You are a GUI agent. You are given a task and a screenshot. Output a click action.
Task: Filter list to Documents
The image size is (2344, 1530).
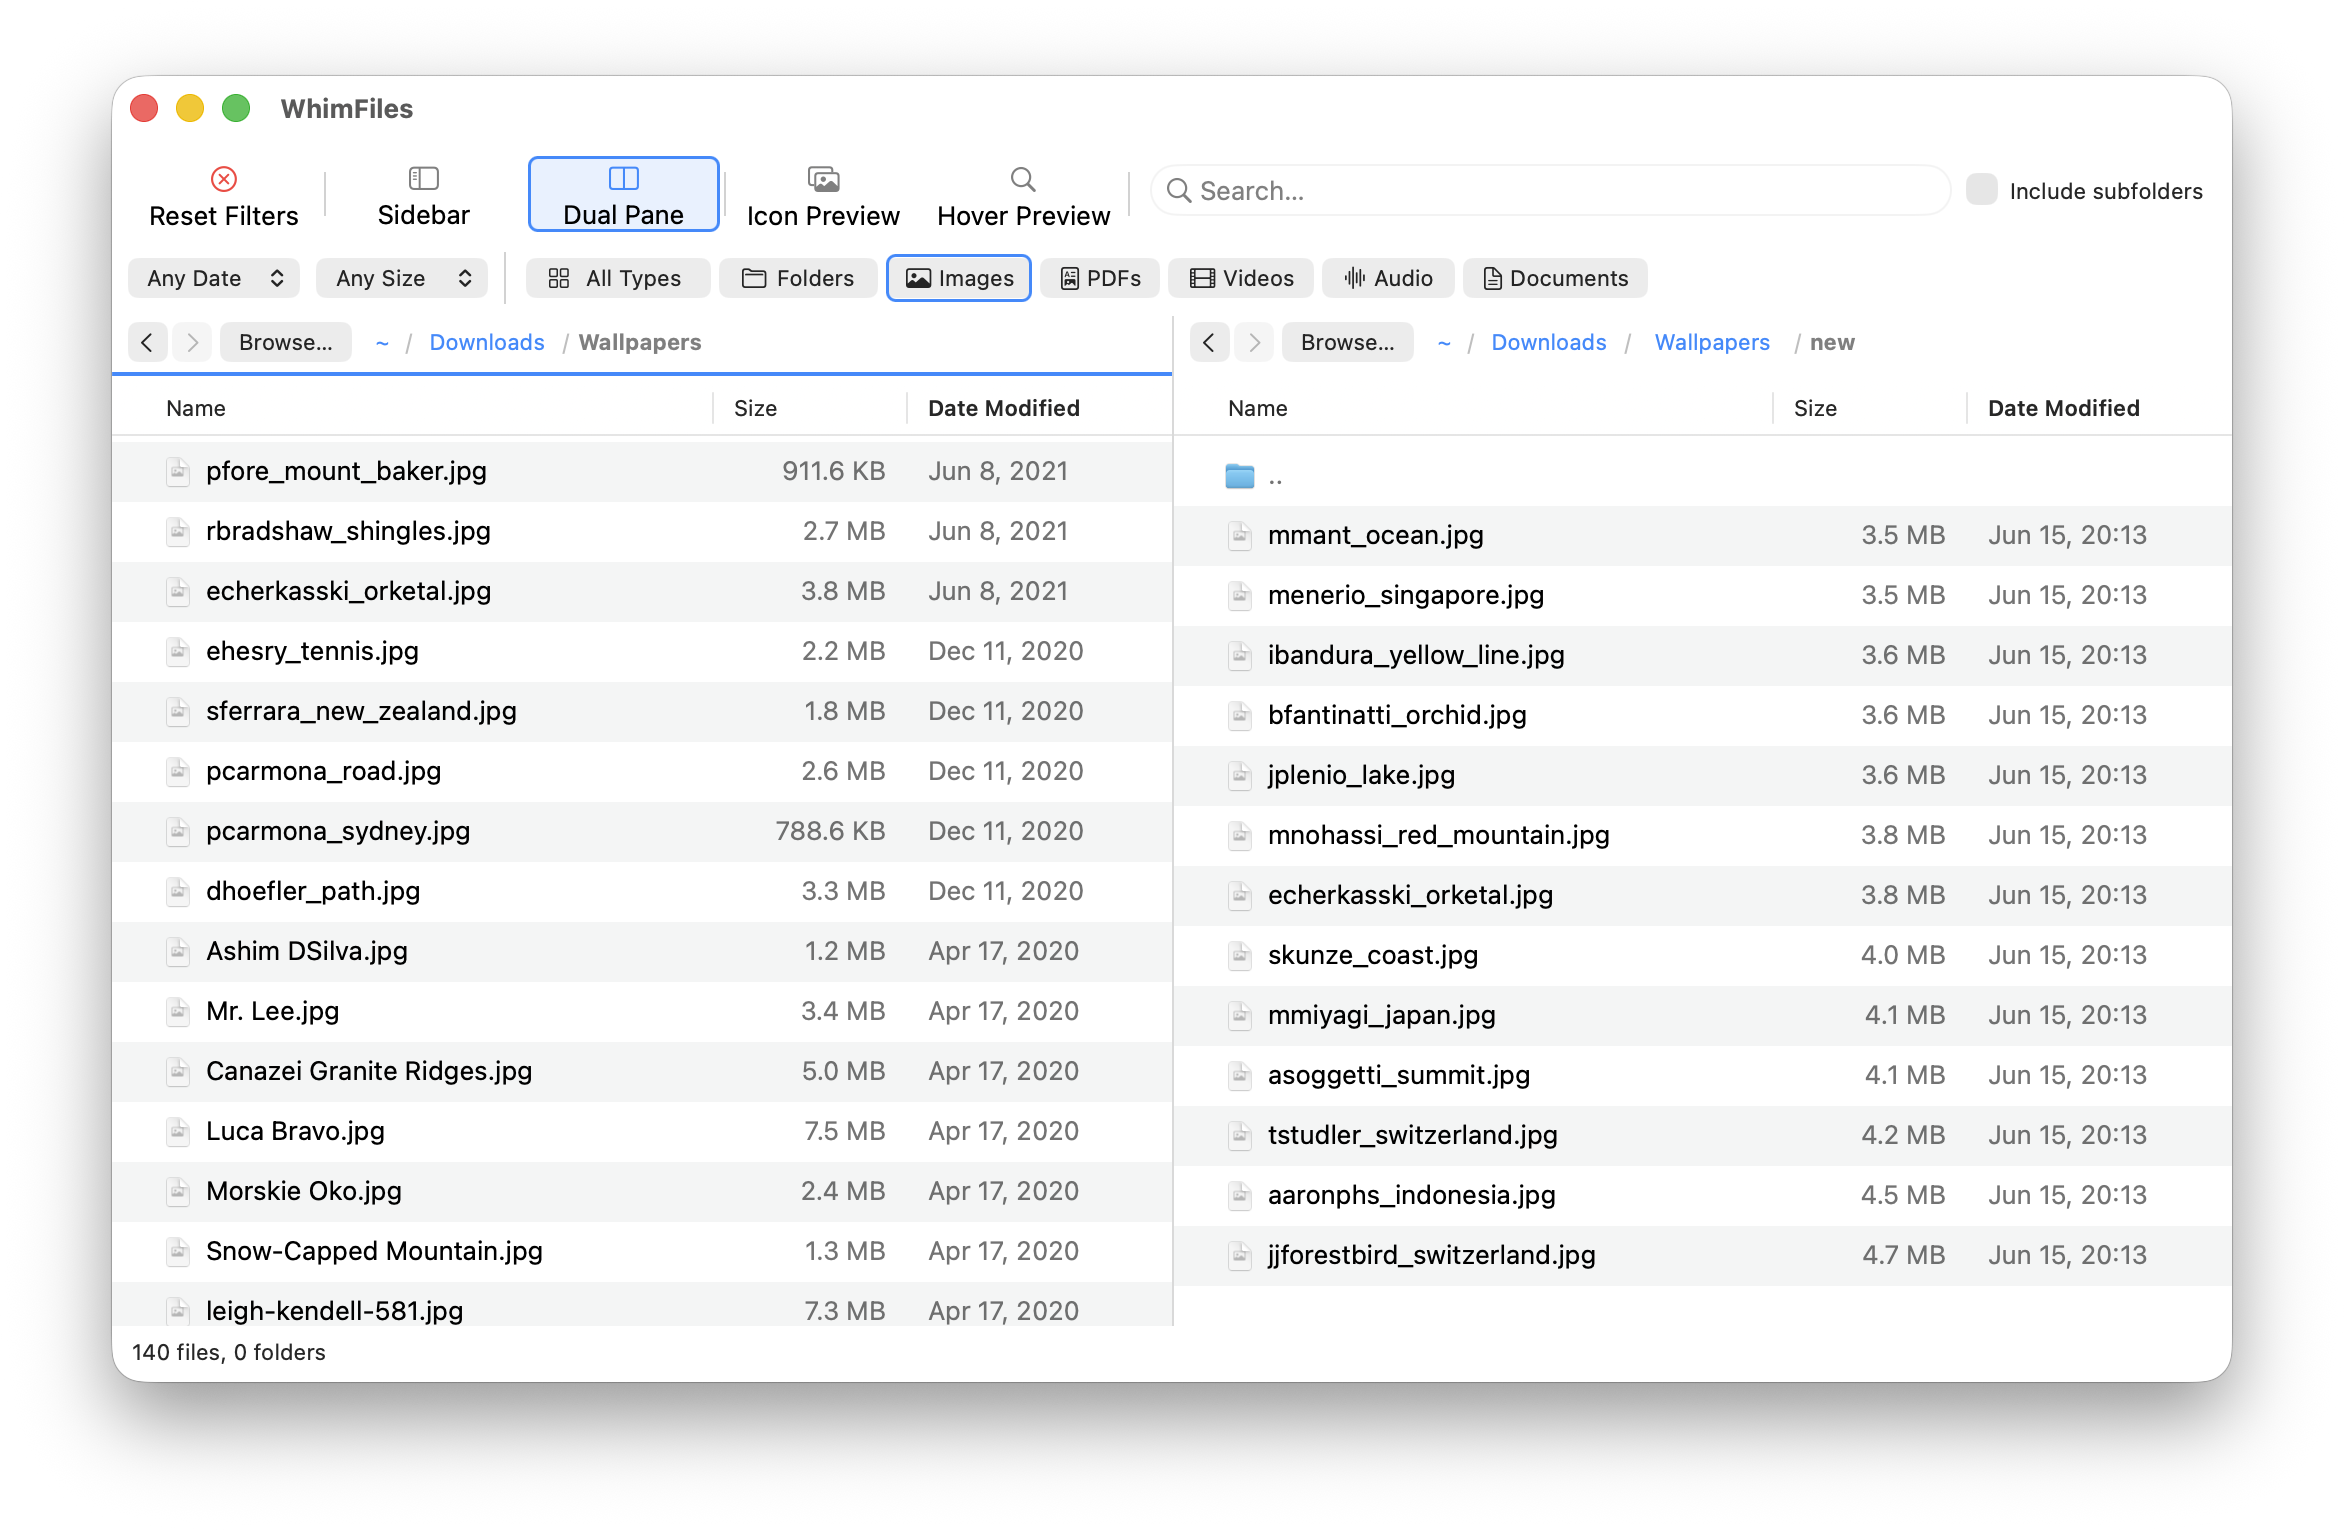tap(1555, 278)
